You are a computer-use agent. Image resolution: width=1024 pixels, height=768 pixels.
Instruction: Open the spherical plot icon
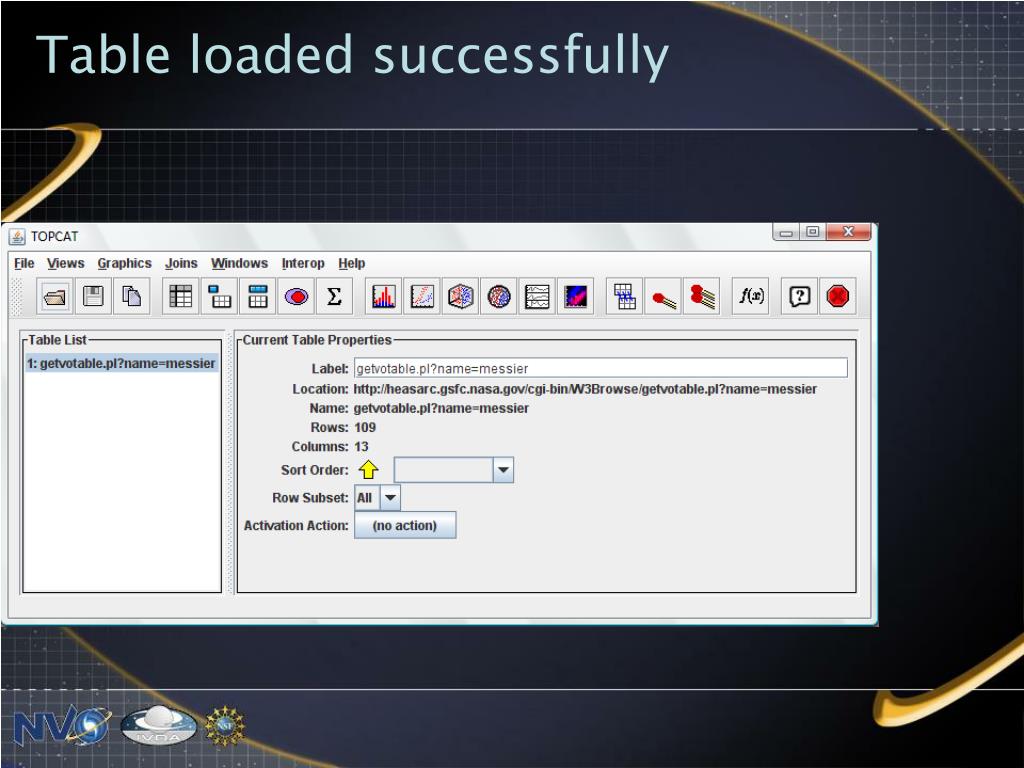499,297
